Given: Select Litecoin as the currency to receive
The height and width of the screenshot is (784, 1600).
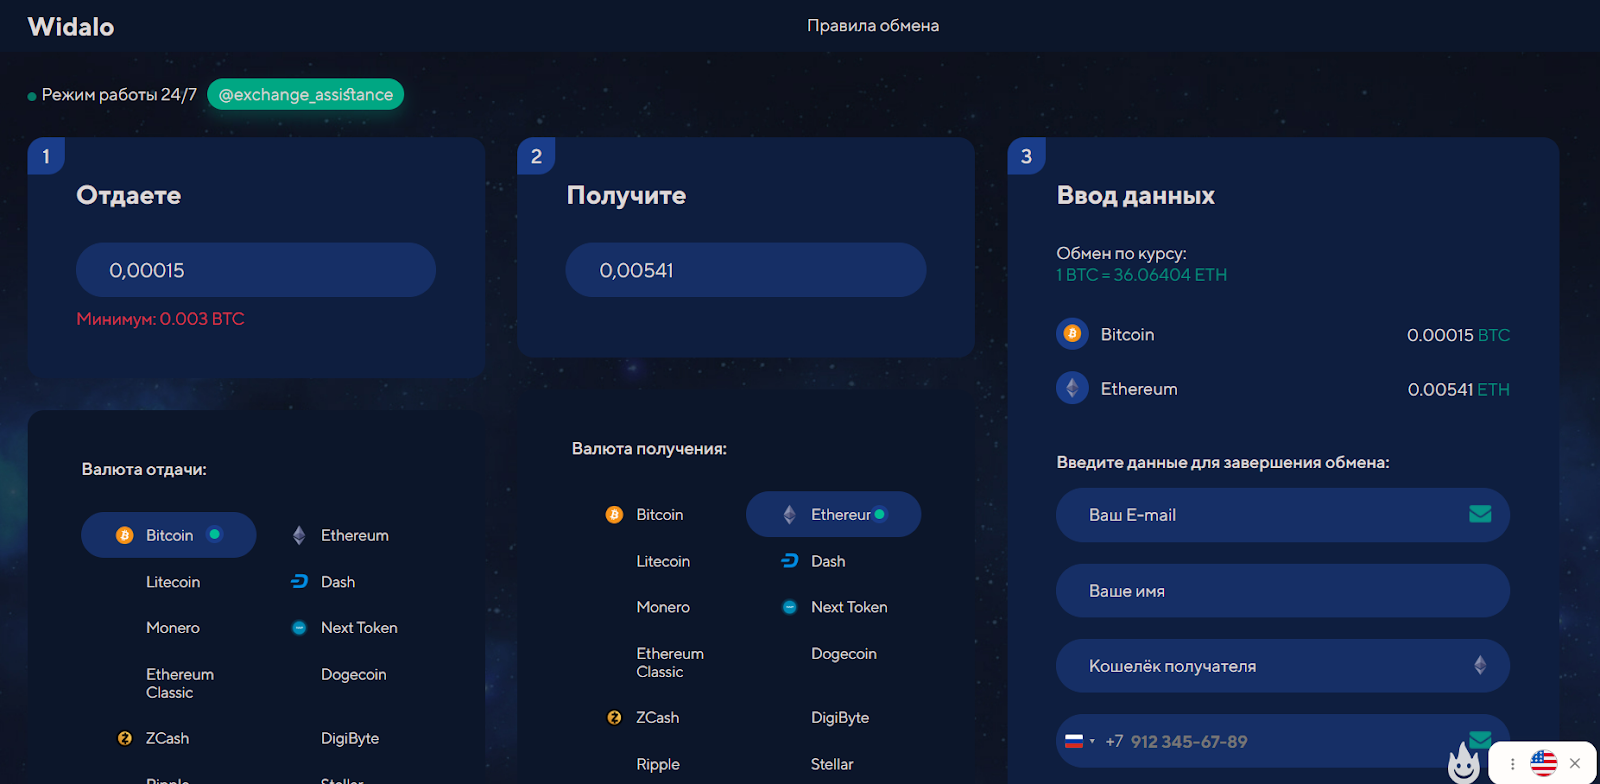Looking at the screenshot, I should coord(663,561).
